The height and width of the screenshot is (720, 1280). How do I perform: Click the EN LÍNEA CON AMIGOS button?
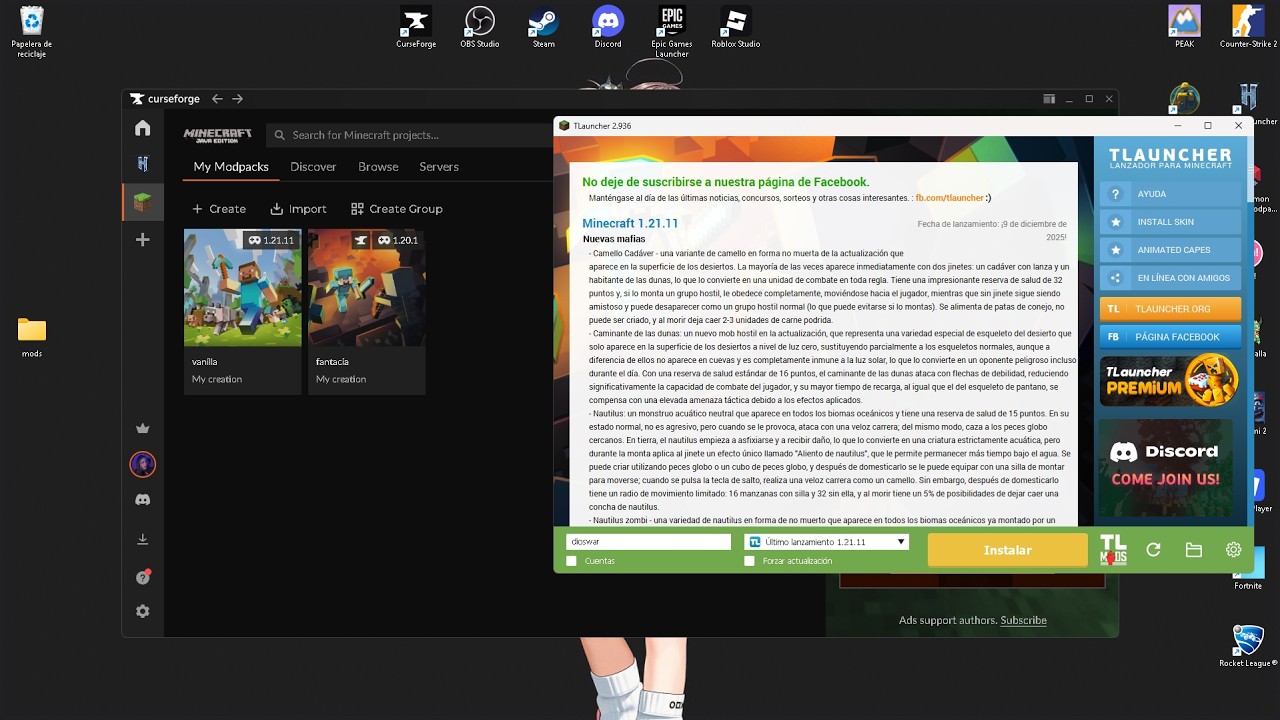coord(1170,278)
